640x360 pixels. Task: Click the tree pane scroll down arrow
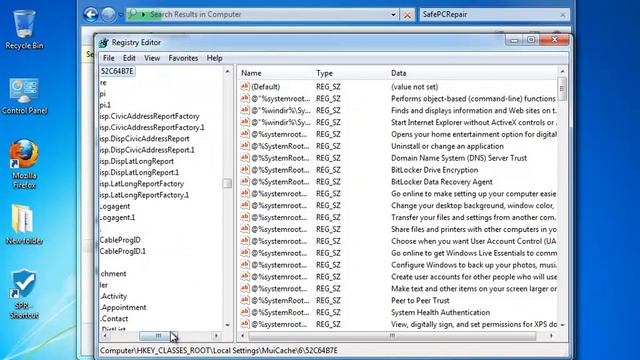pos(227,325)
